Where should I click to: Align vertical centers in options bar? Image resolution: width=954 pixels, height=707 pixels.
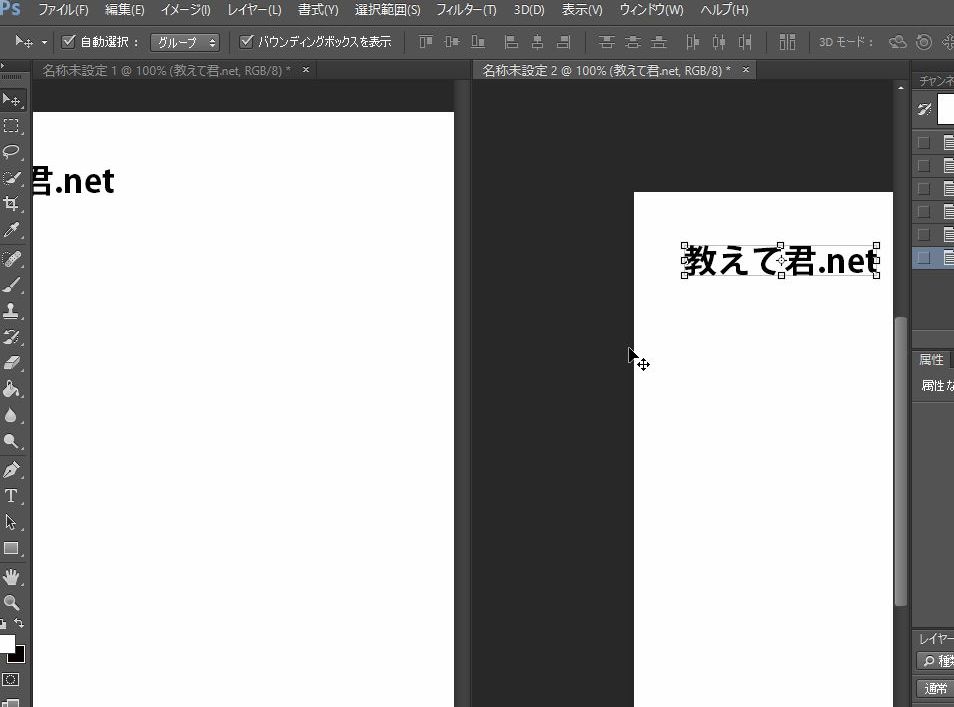[452, 42]
